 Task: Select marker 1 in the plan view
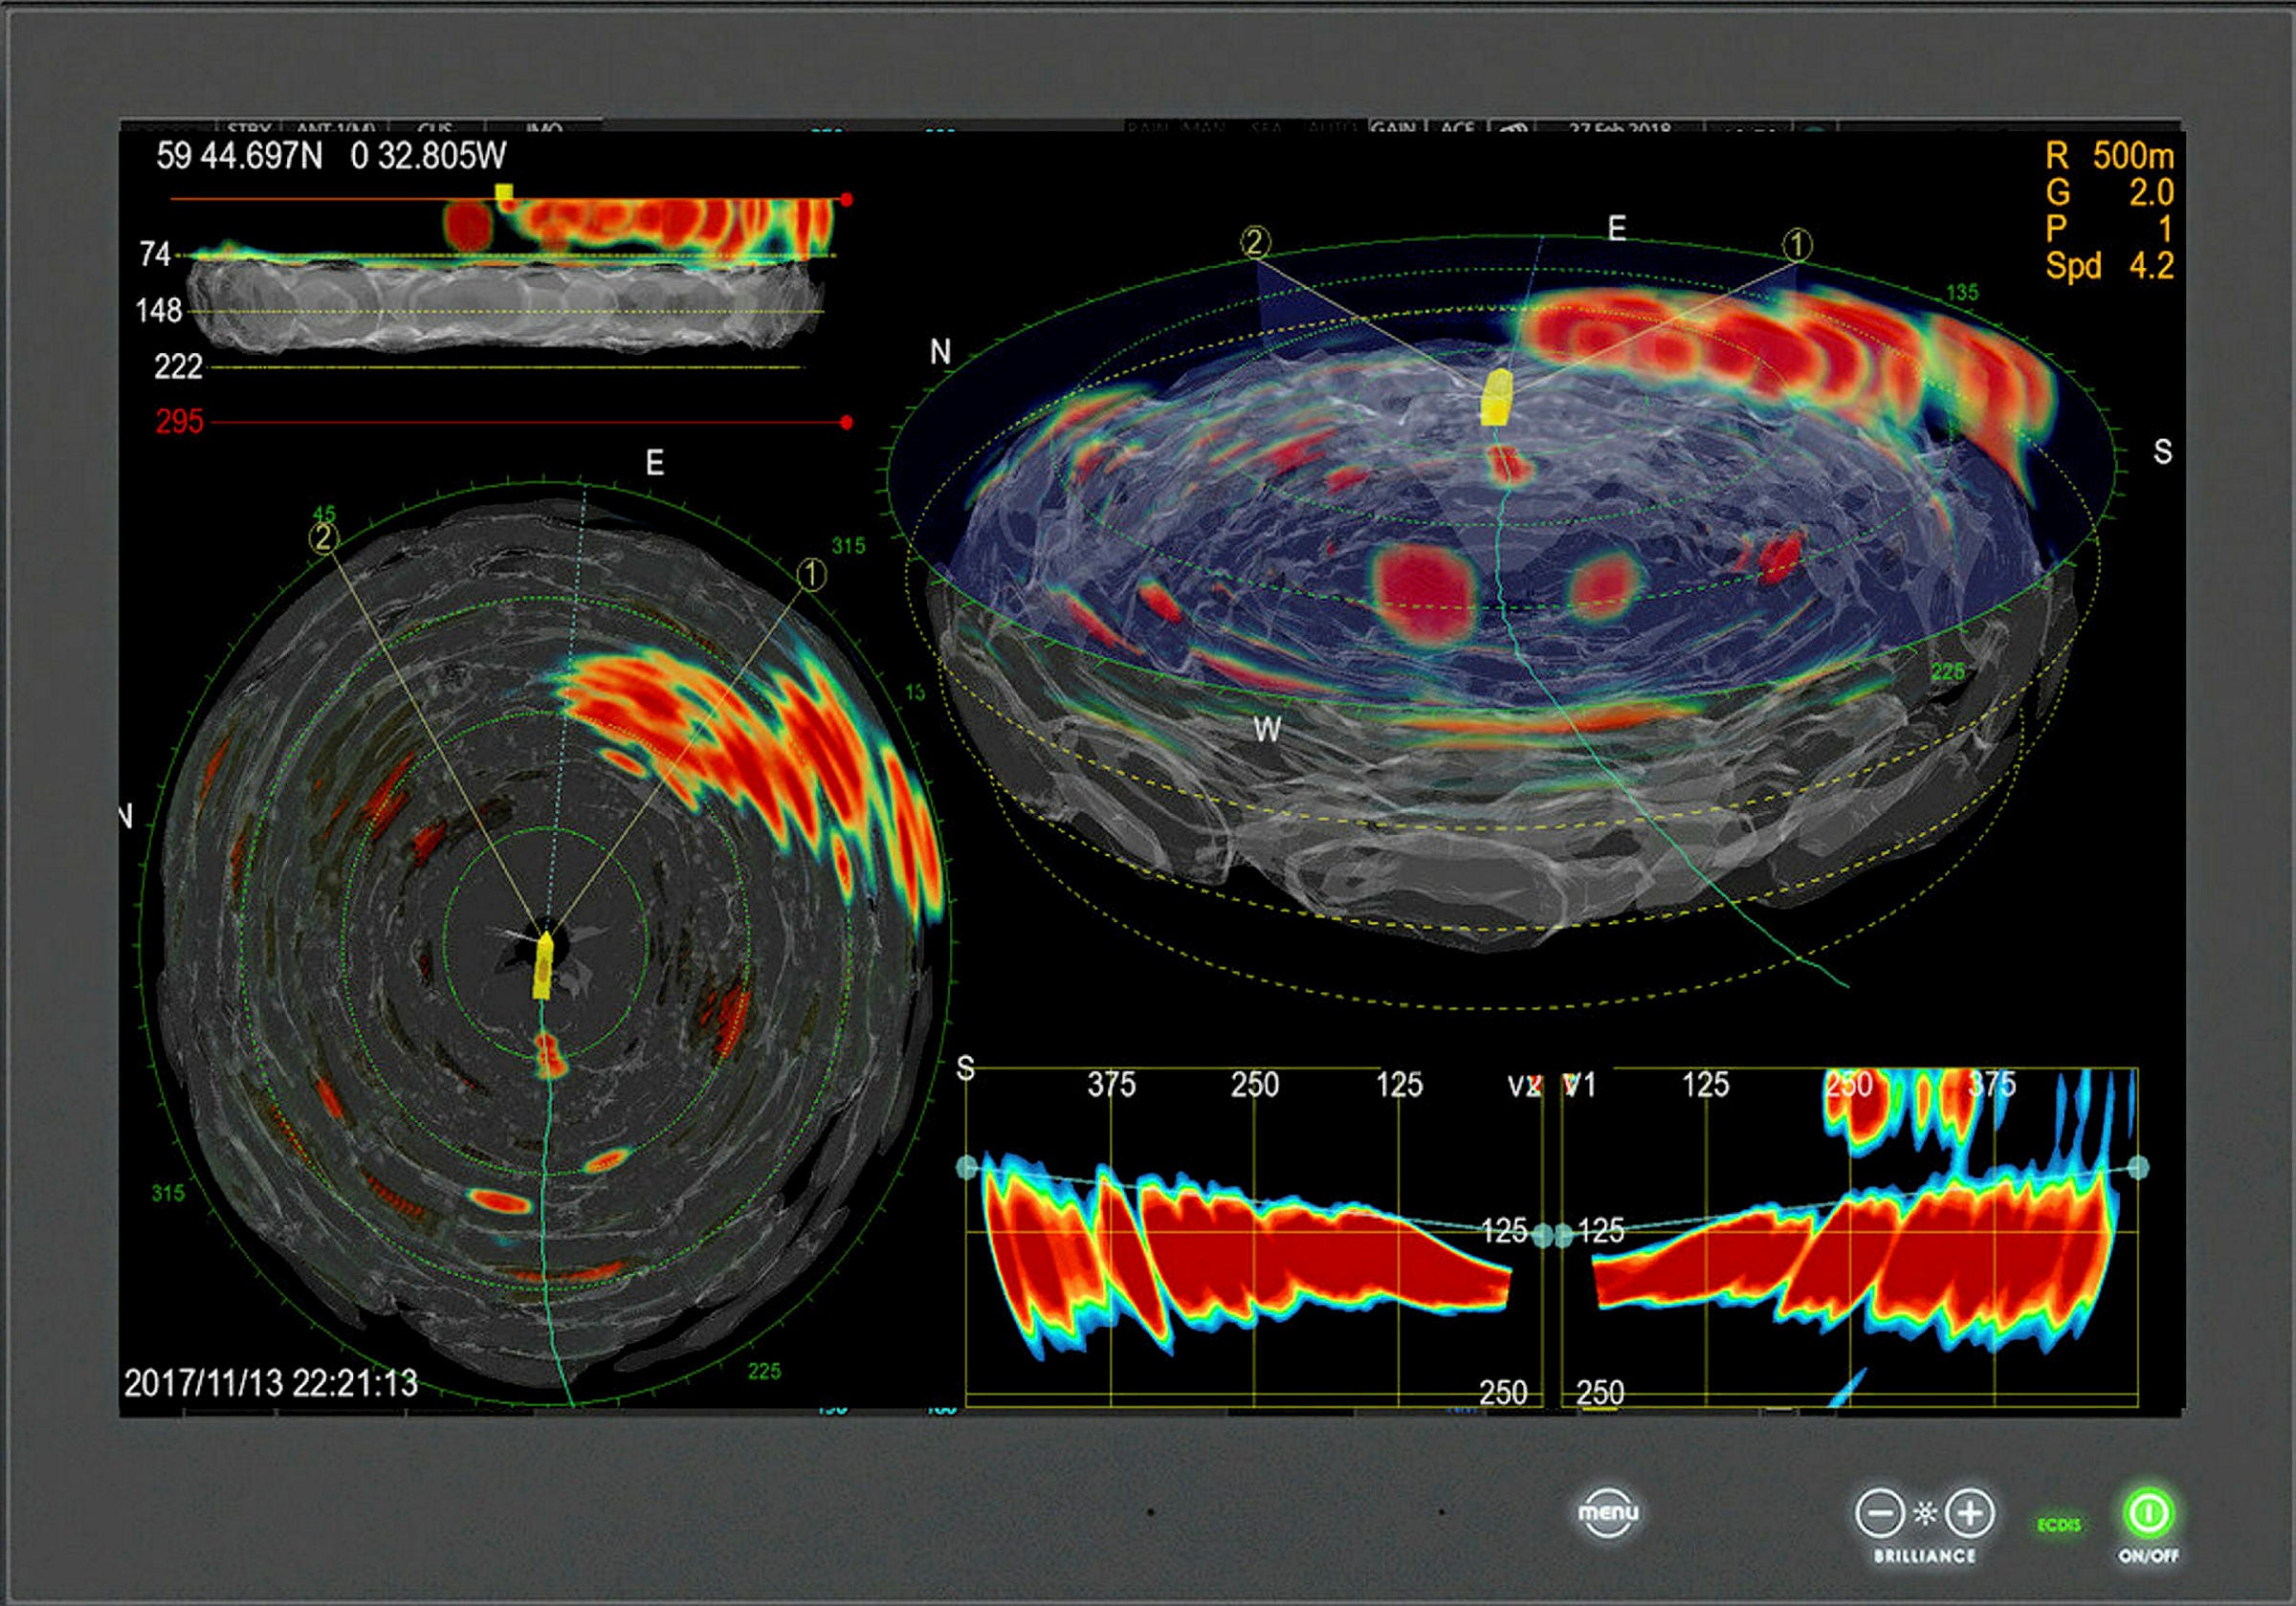pos(812,575)
